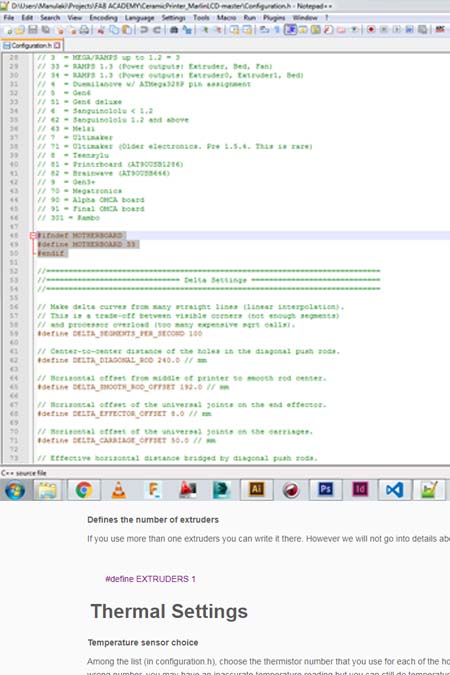Click the New file toolbar icon
Image resolution: width=450 pixels, height=675 pixels.
tap(8, 30)
